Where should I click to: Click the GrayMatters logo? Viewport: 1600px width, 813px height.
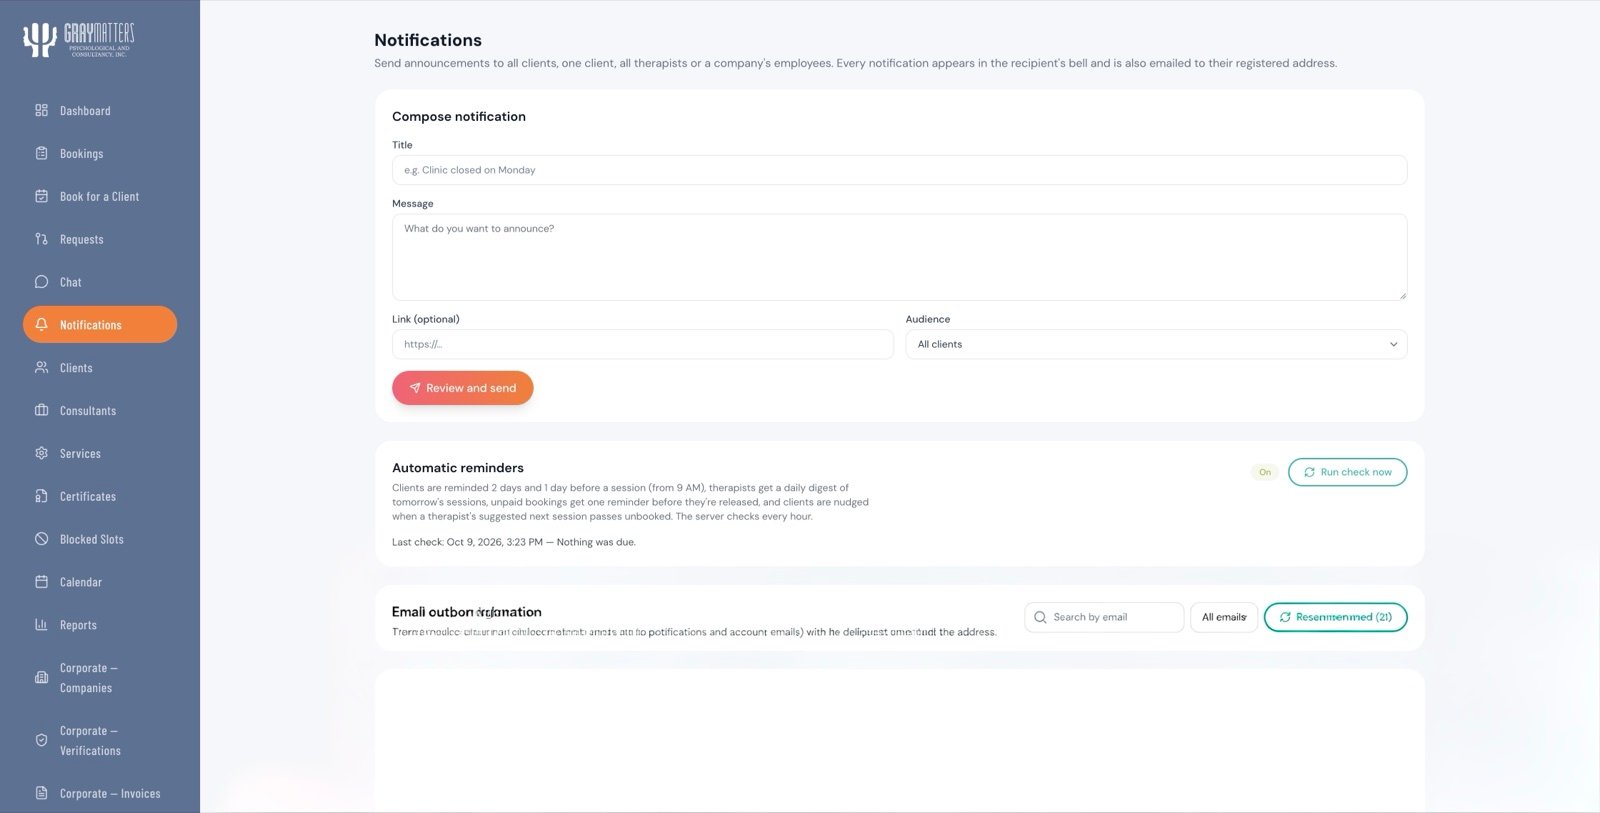(x=78, y=40)
